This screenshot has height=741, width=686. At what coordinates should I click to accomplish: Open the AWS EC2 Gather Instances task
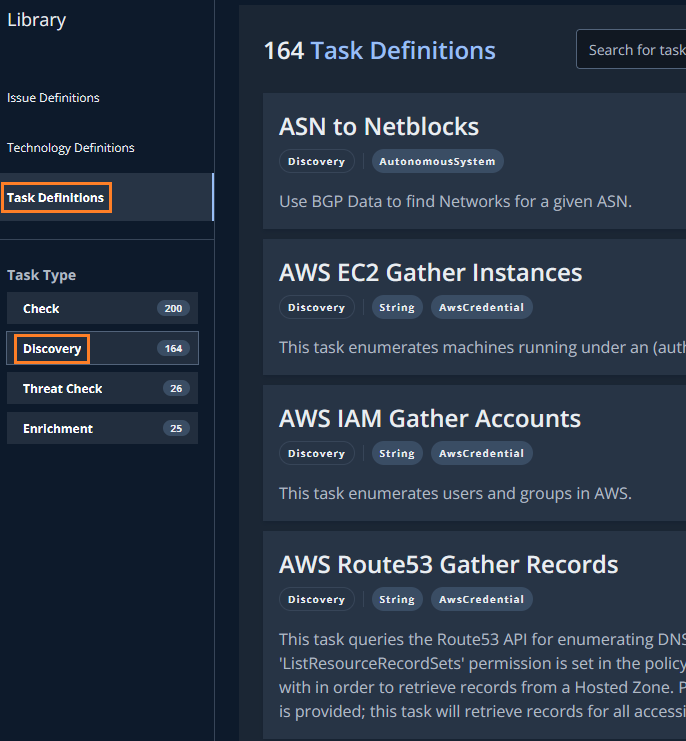point(430,273)
